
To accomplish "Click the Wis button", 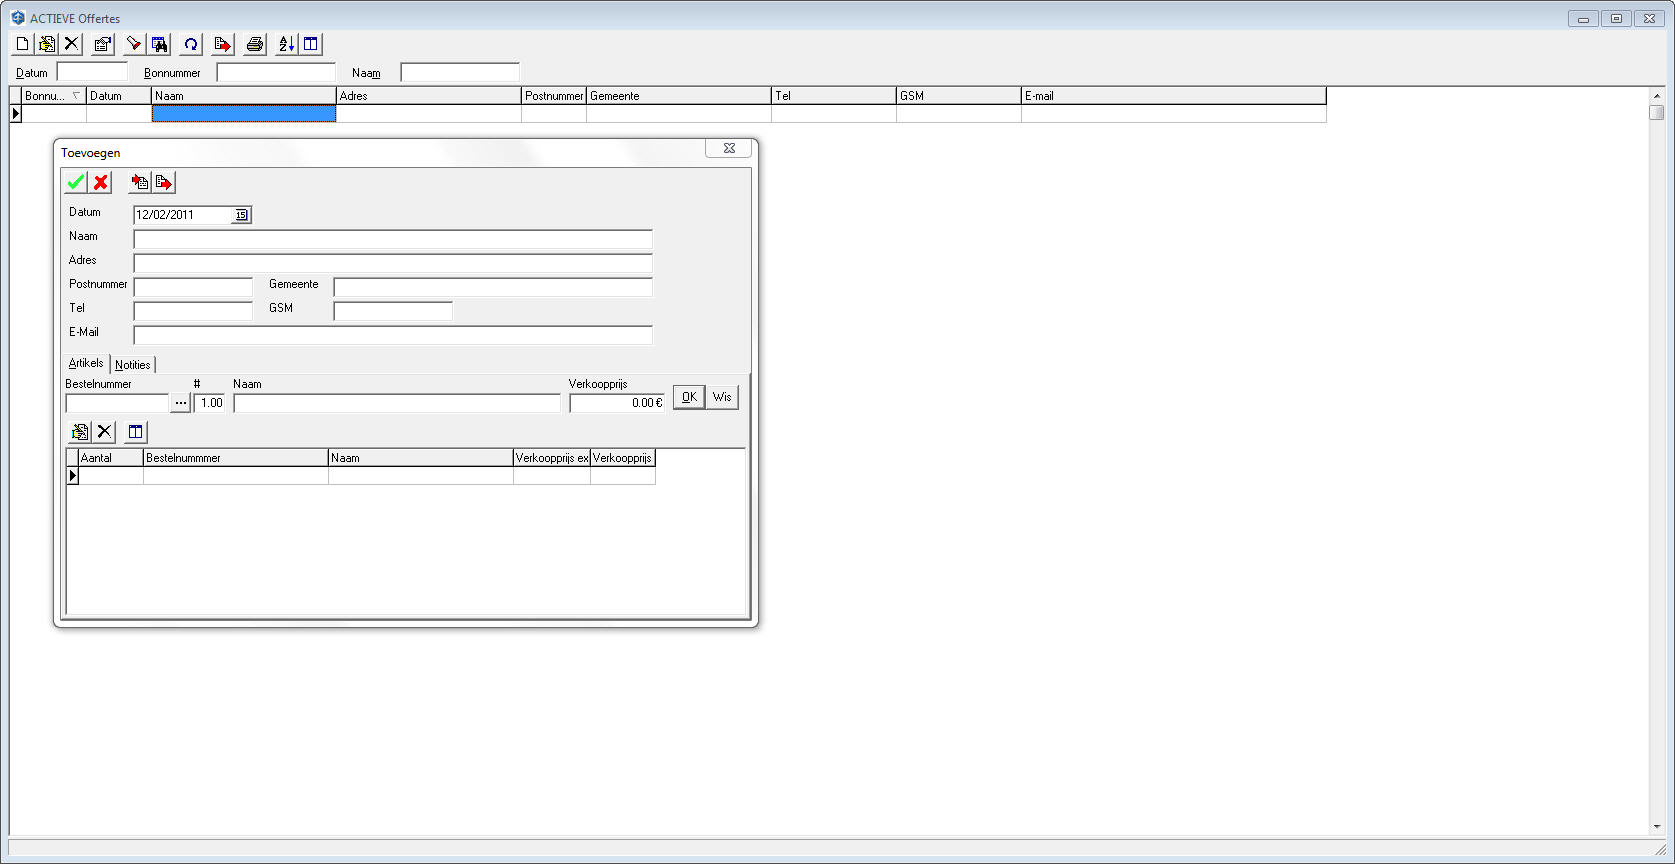I will (x=722, y=397).
